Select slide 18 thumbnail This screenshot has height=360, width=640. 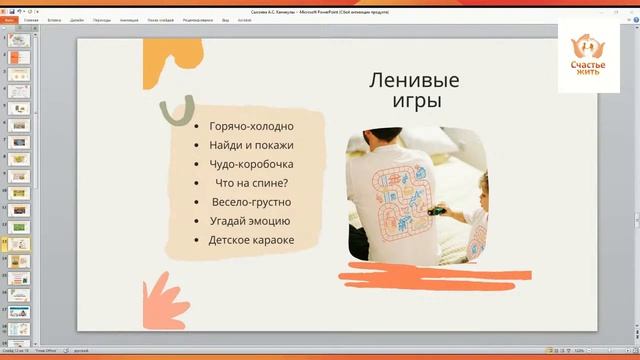point(19,329)
